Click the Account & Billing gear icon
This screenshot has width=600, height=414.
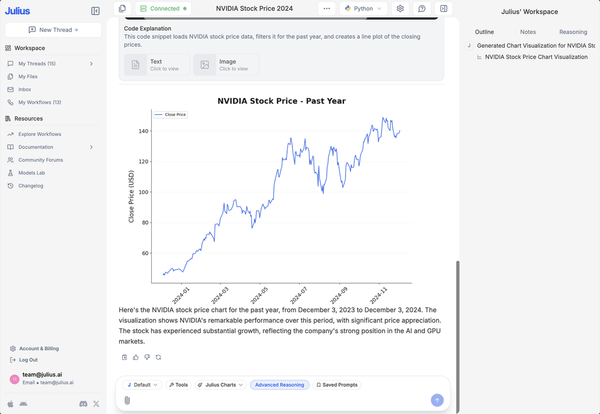(x=13, y=349)
